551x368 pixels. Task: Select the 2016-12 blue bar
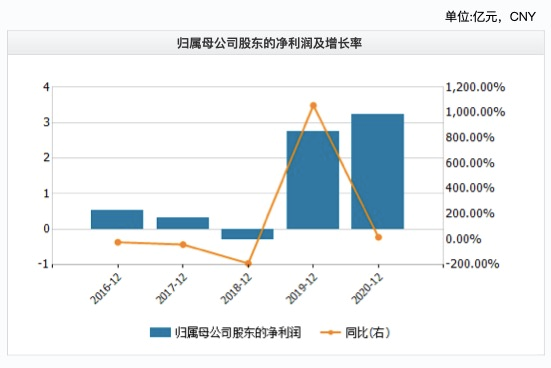click(117, 219)
